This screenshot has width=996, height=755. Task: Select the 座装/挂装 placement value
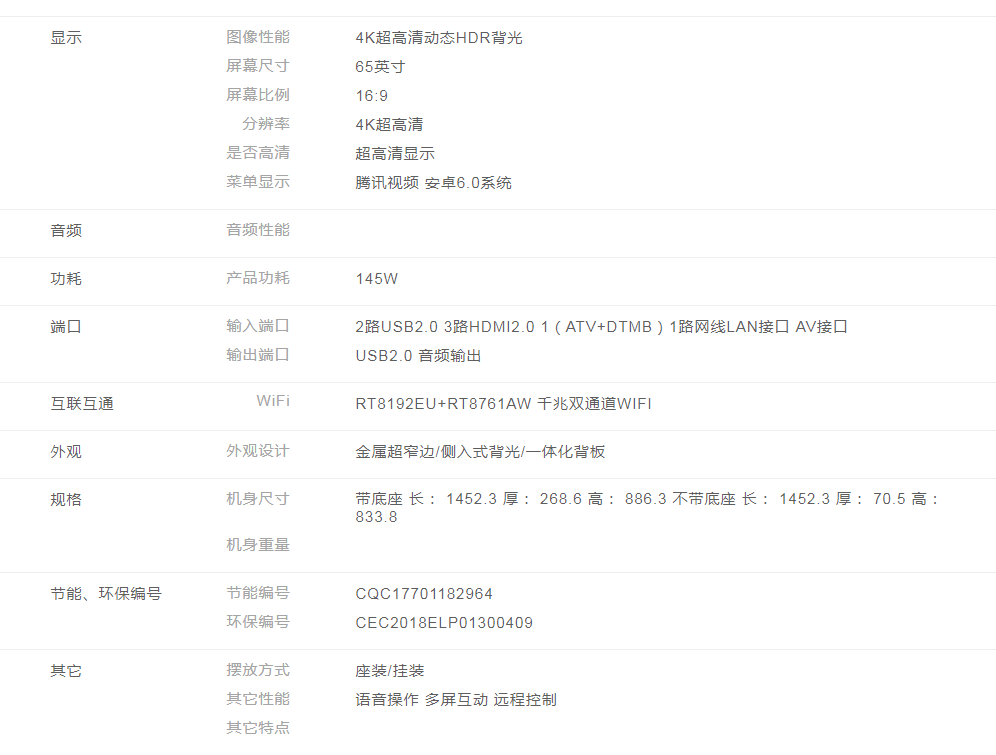pyautogui.click(x=390, y=671)
